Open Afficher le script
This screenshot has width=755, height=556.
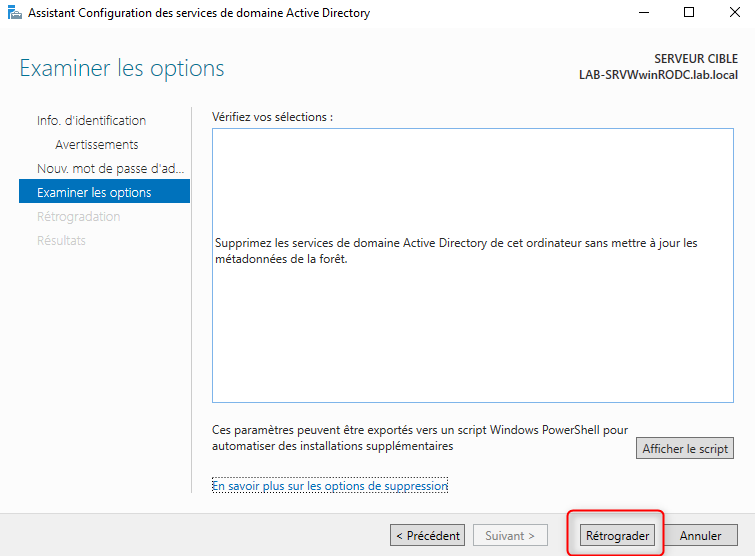click(x=685, y=448)
